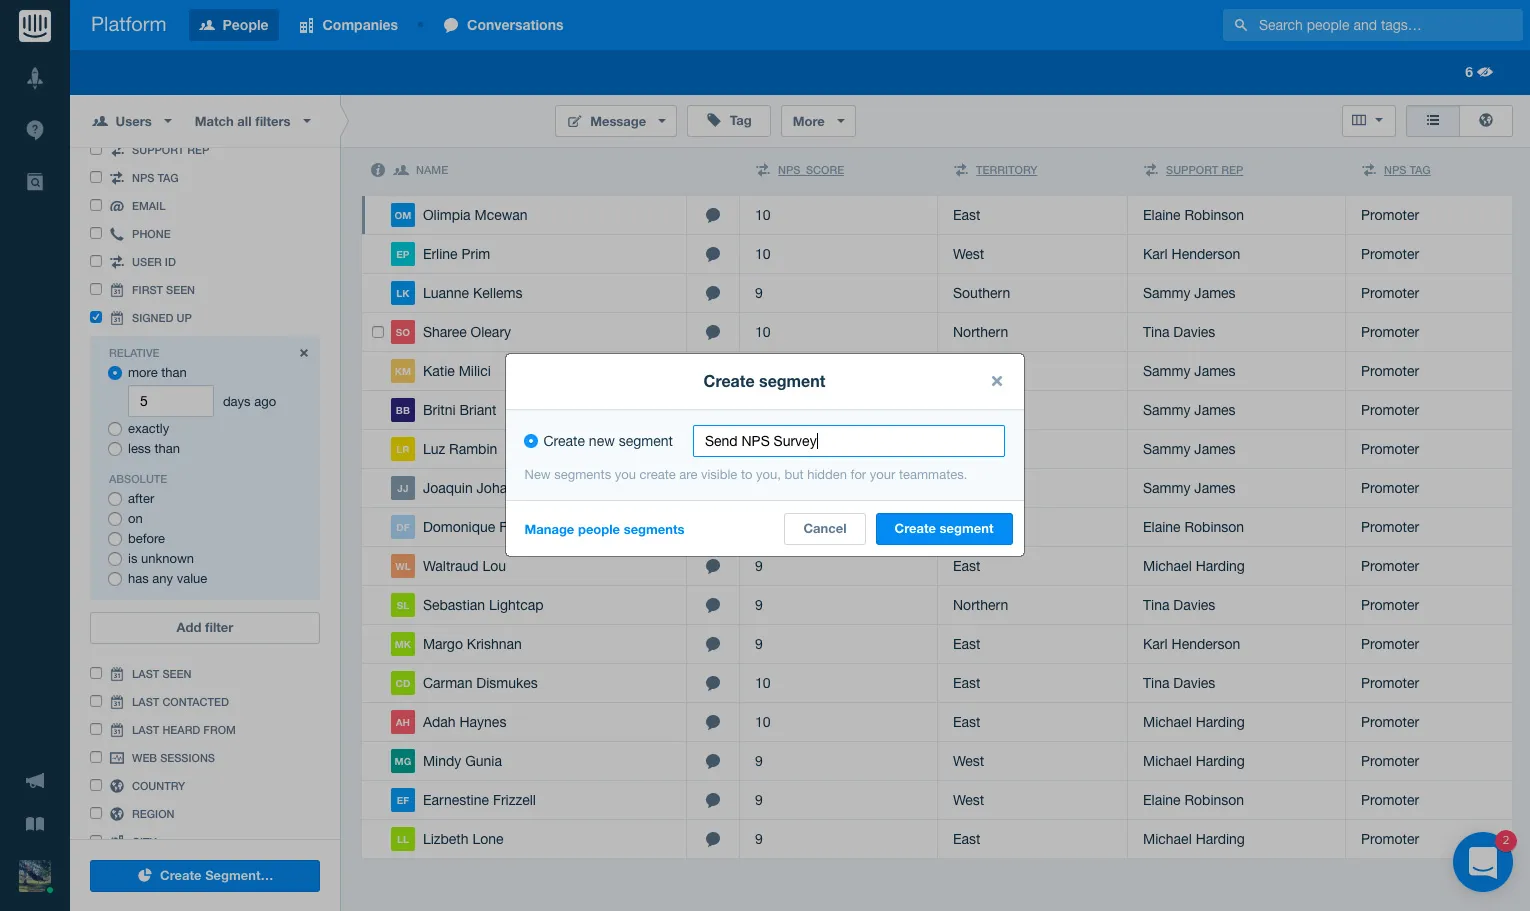Click the user avatar in the sidebar
The height and width of the screenshot is (911, 1530).
pyautogui.click(x=35, y=876)
